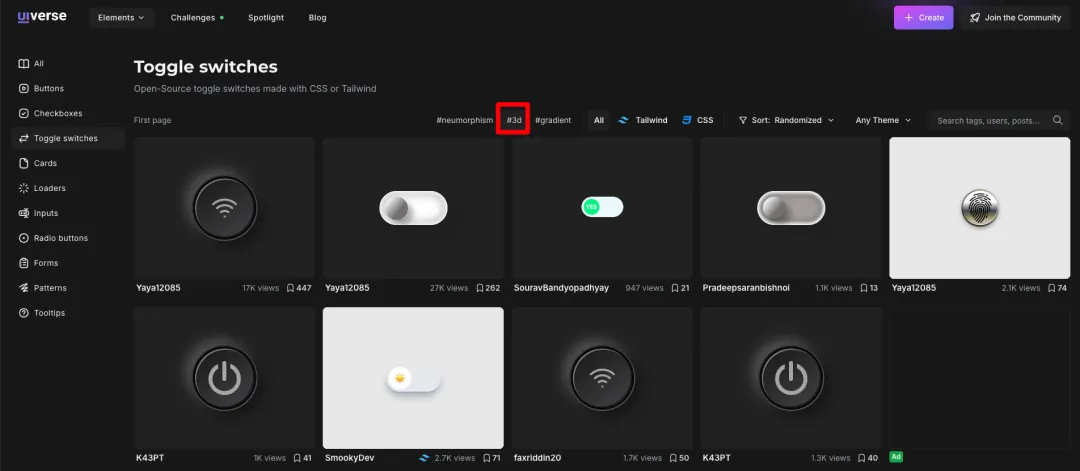Screen dimensions: 1080x471
Task: Open the Any Theme dropdown
Action: pyautogui.click(x=883, y=120)
